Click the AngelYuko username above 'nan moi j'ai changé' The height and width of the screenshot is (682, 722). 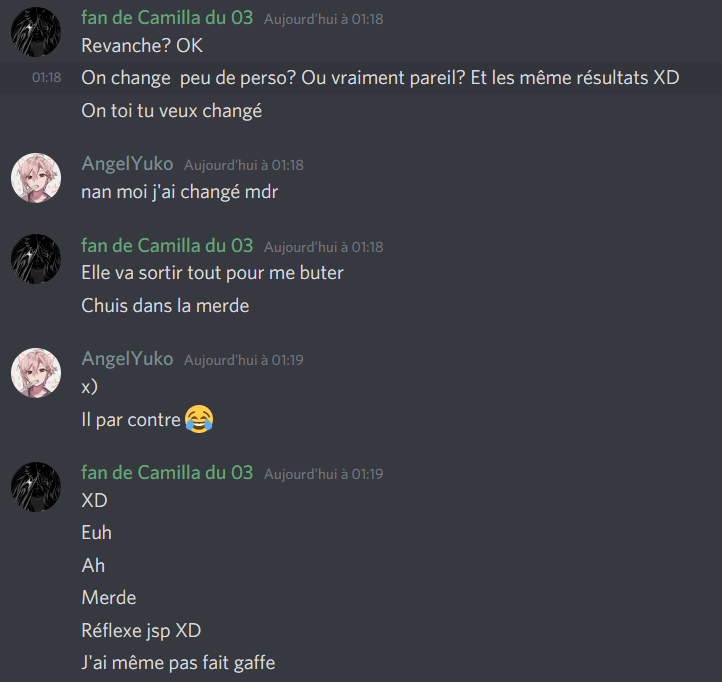[x=127, y=164]
